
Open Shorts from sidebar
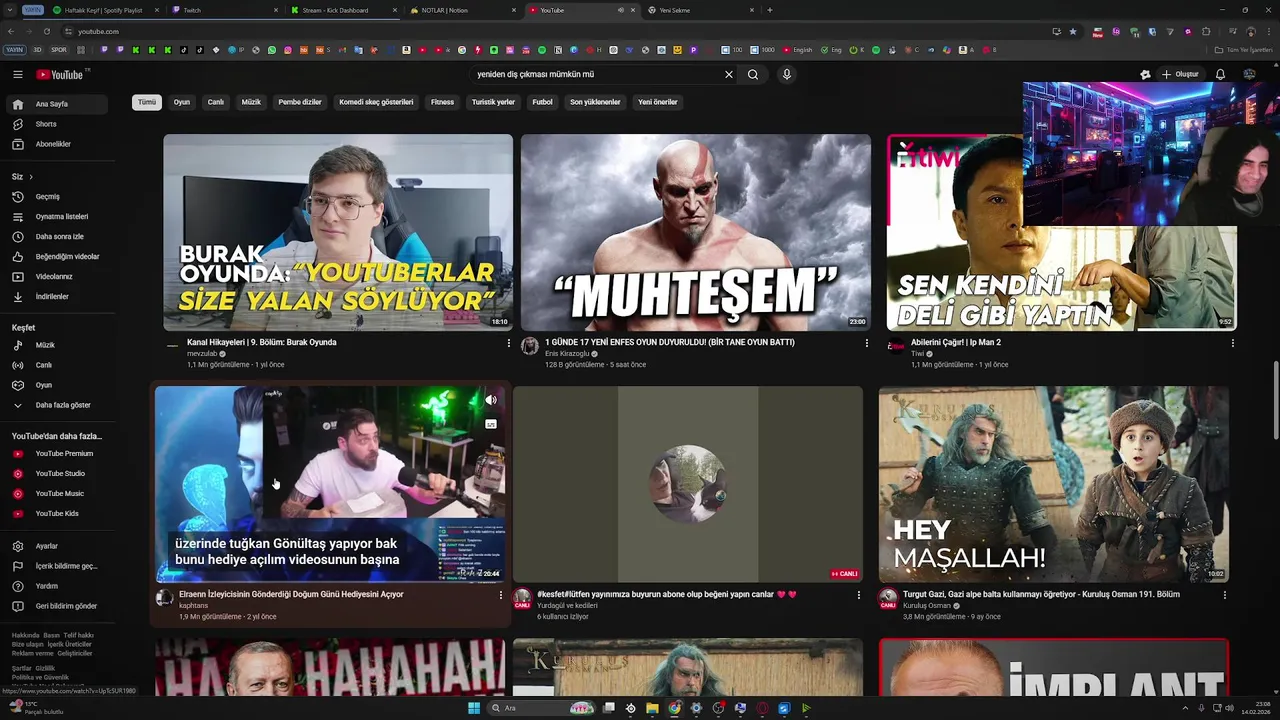pos(58,124)
